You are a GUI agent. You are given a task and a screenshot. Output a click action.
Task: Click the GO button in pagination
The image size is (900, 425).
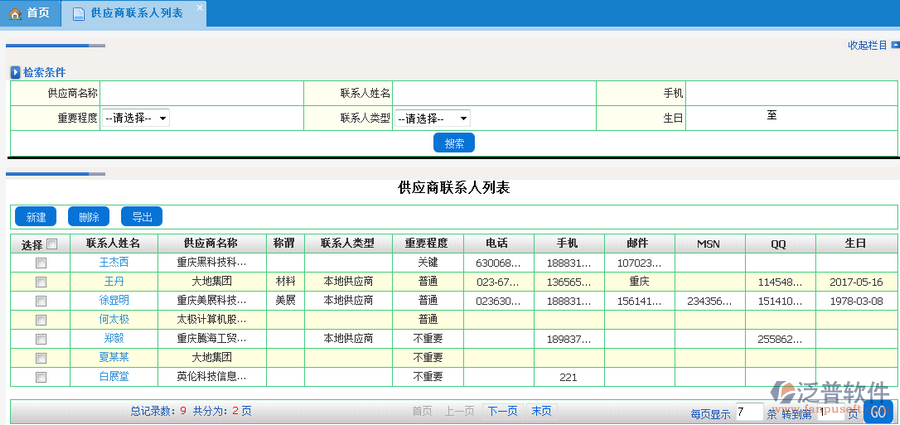[x=877, y=412]
